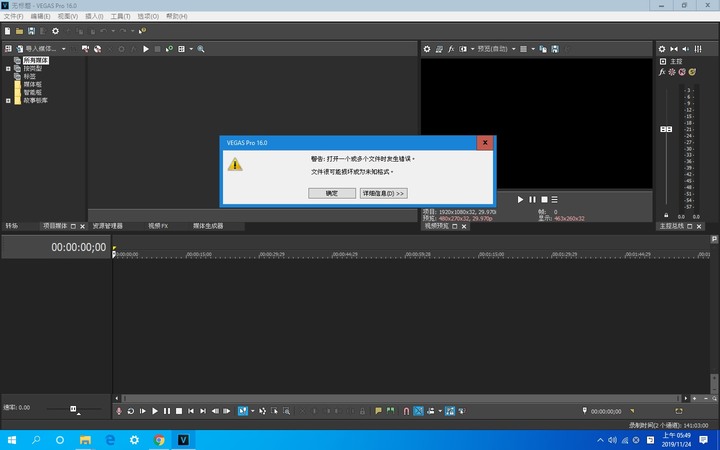Screen dimensions: 720x450
Task: Open overlays dropdown arrow in video preview
Action: [533, 49]
